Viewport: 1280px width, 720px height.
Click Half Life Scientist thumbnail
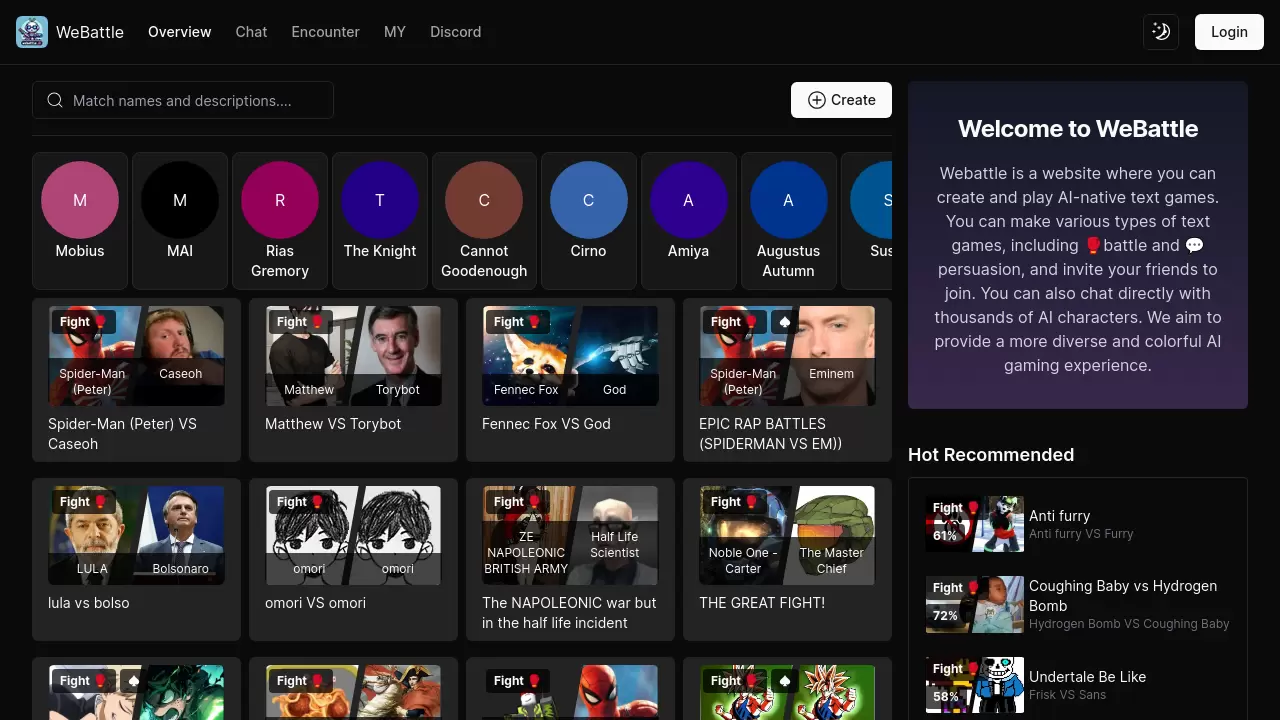[616, 535]
